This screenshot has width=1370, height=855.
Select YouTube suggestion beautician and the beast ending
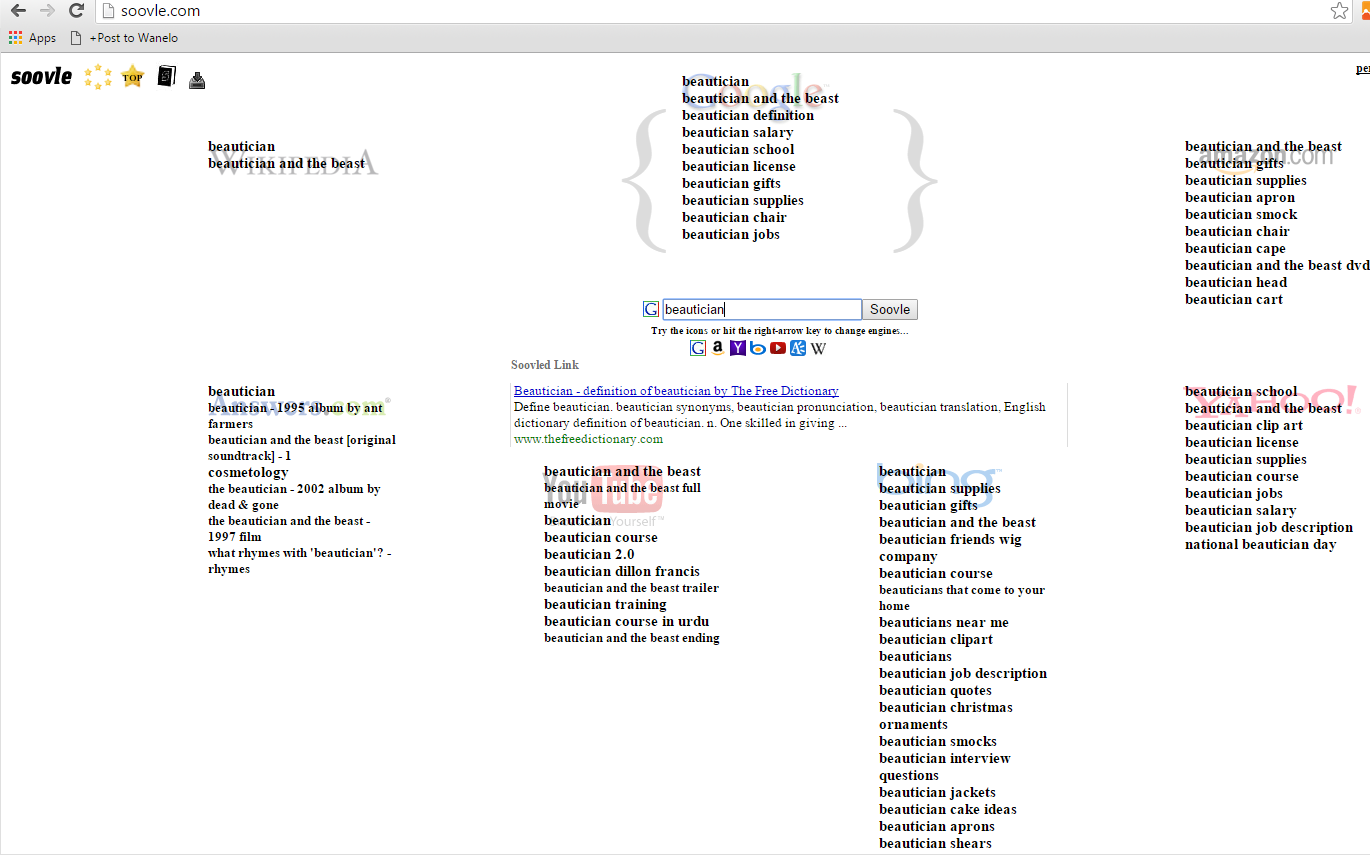point(632,638)
